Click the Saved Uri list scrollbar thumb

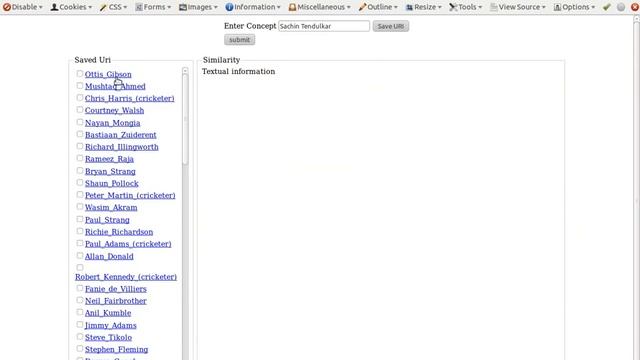pyautogui.click(x=185, y=119)
